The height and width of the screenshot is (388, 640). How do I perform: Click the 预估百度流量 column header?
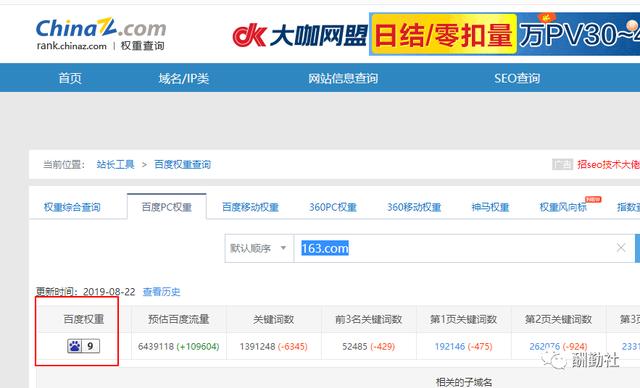(x=178, y=319)
